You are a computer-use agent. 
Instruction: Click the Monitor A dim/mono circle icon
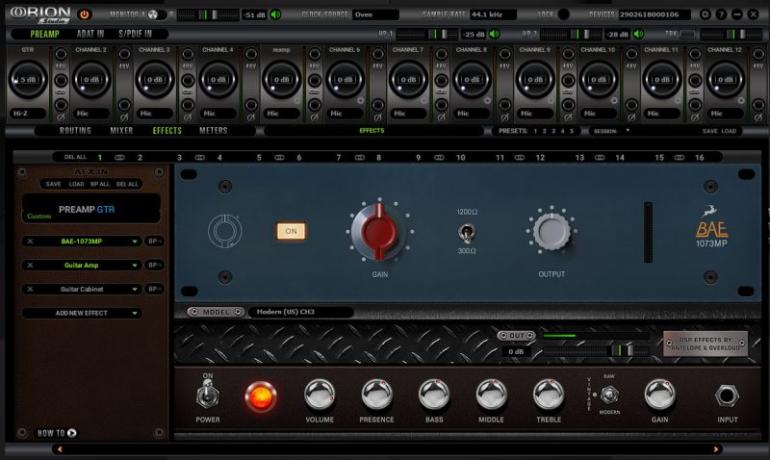point(153,14)
